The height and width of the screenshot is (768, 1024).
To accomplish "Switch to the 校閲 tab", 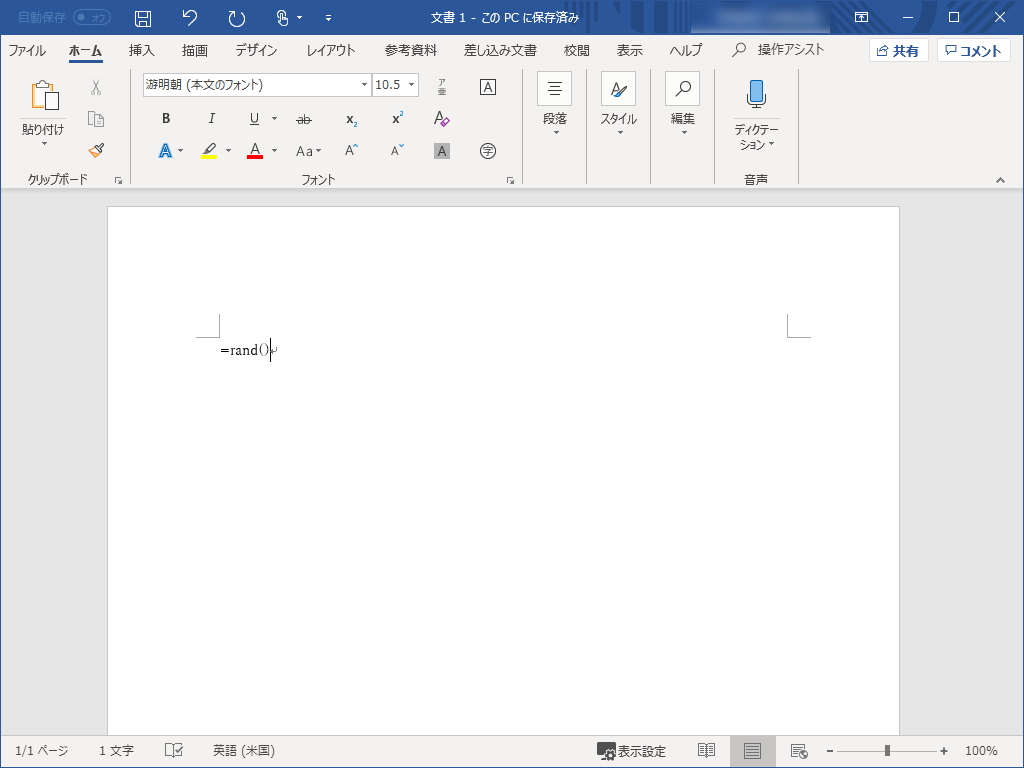I will tap(577, 50).
